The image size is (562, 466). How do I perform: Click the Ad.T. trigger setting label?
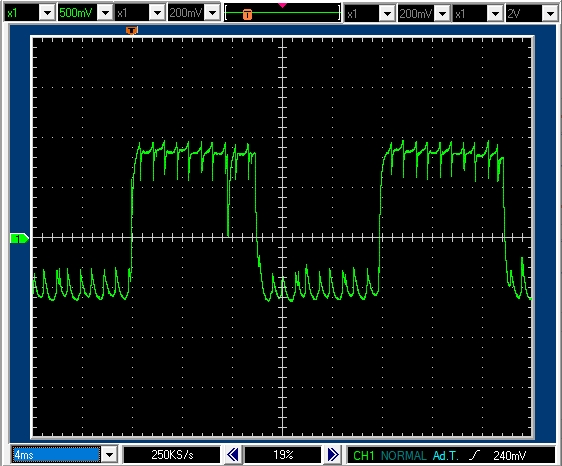(x=446, y=456)
